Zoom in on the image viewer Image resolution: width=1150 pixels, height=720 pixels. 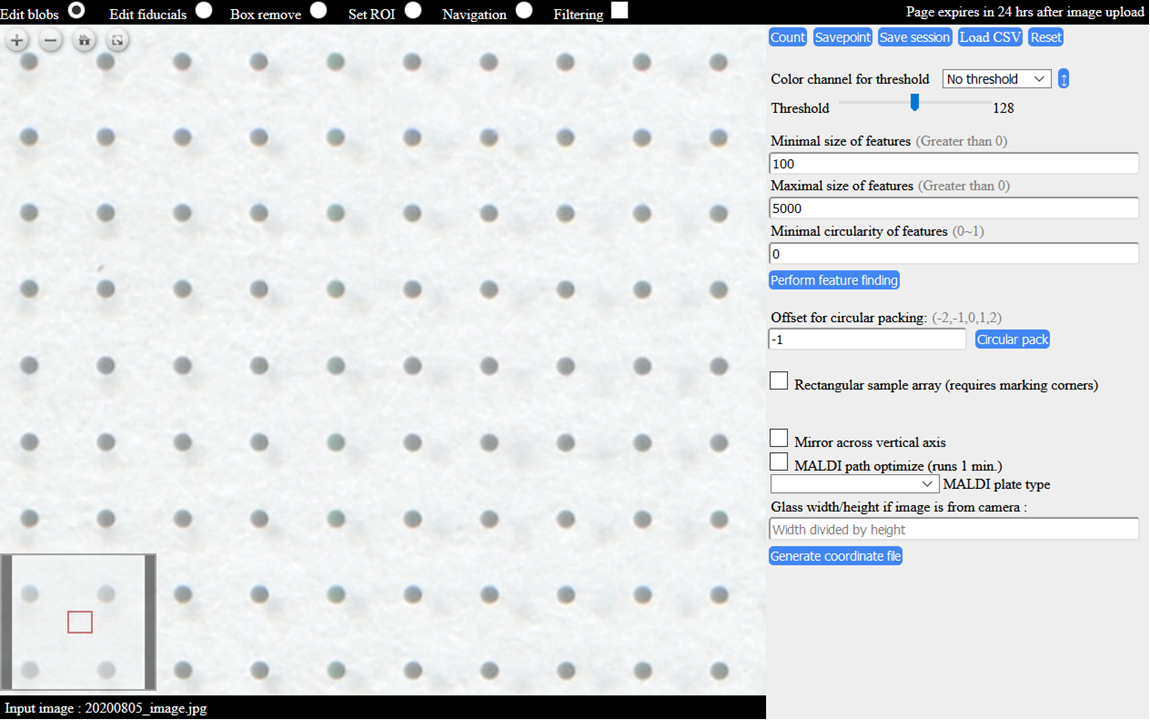pyautogui.click(x=17, y=40)
